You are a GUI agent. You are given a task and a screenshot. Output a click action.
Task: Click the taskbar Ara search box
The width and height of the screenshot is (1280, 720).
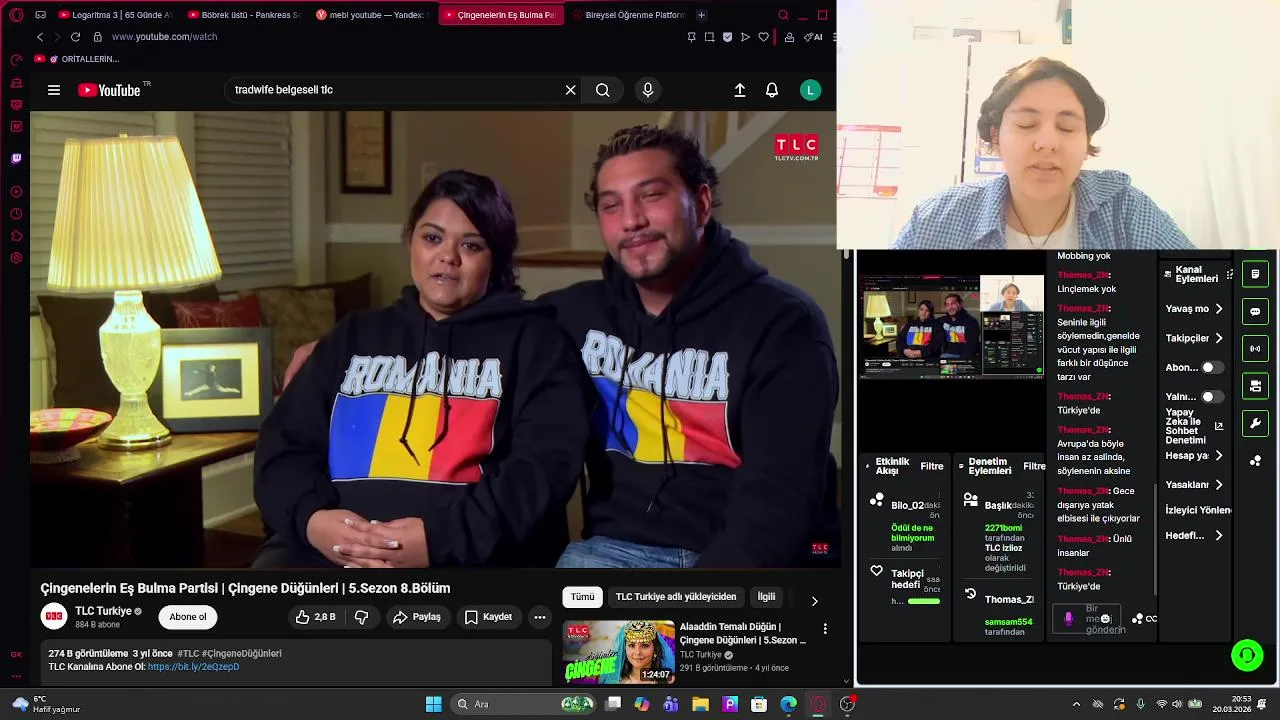pyautogui.click(x=524, y=704)
